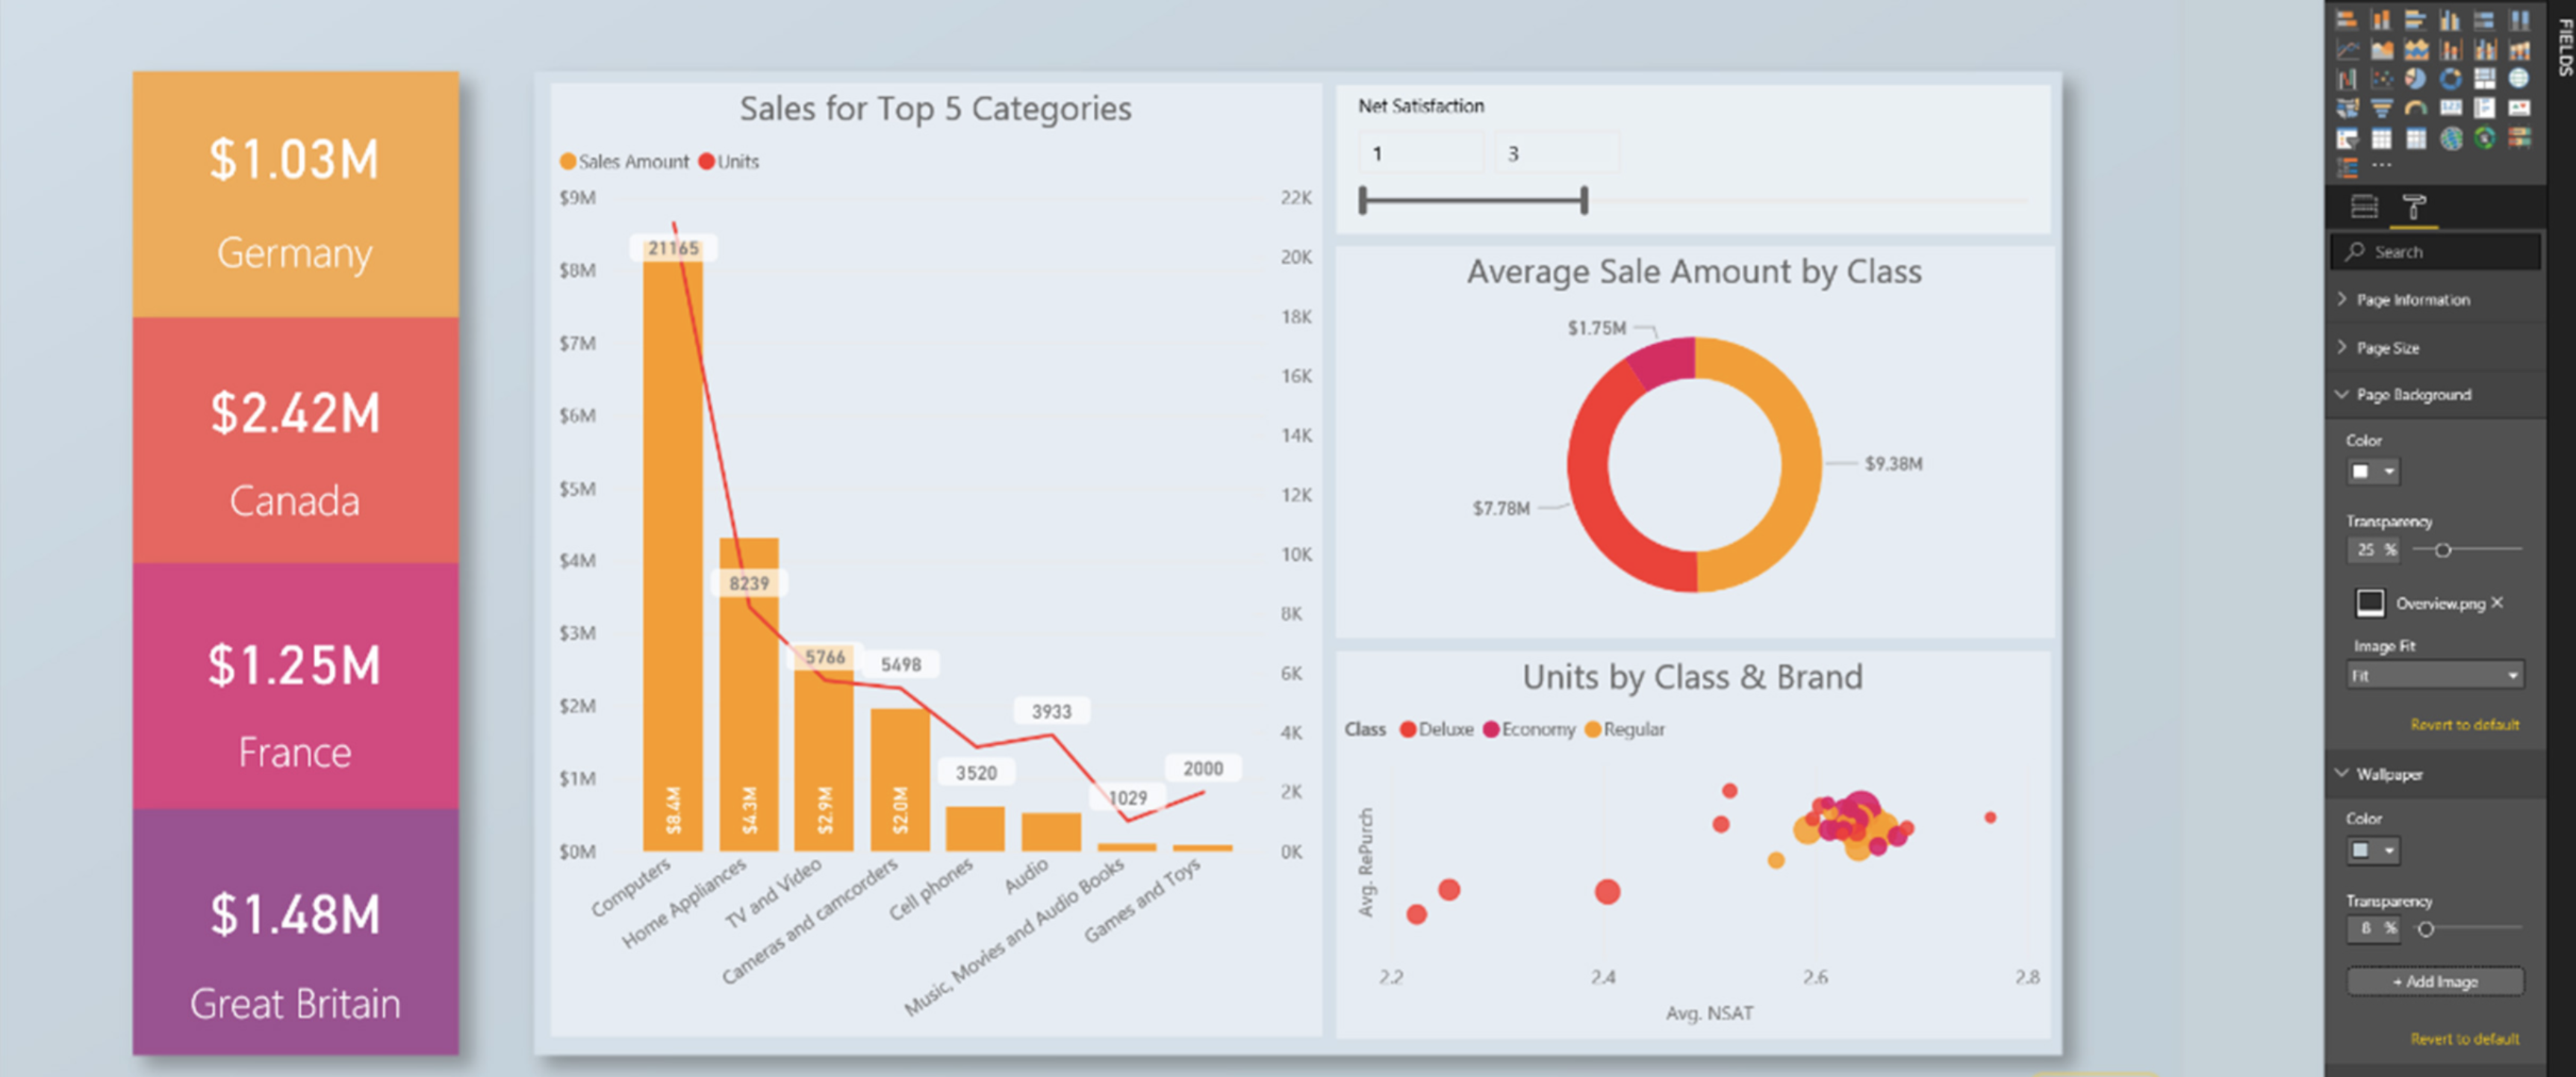Open more visuals via the ellipsis icon
Viewport: 2576px width, 1077px height.
coord(2382,165)
